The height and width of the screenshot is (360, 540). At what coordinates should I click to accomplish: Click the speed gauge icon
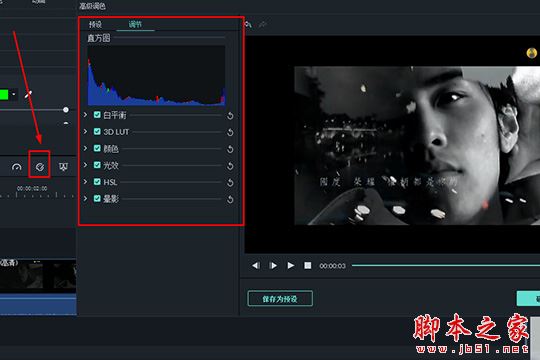[x=17, y=167]
